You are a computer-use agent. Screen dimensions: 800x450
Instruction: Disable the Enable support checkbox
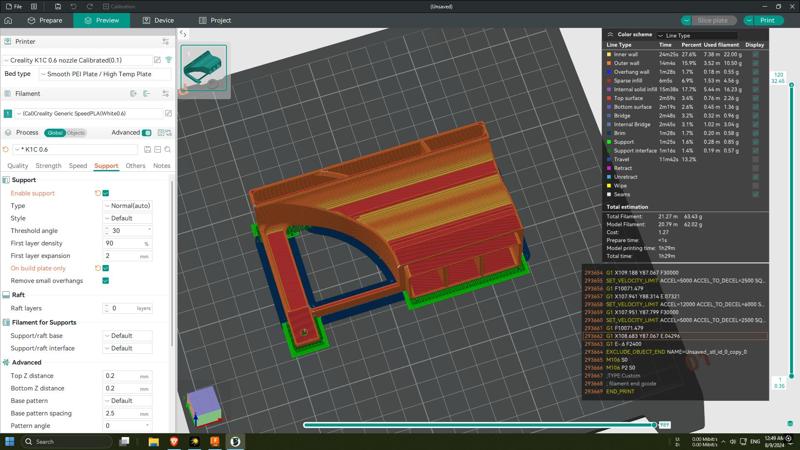point(106,193)
